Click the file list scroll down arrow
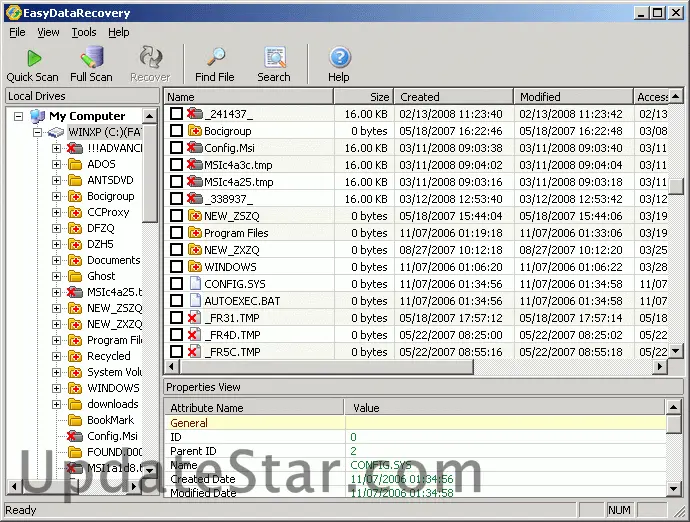 click(675, 351)
